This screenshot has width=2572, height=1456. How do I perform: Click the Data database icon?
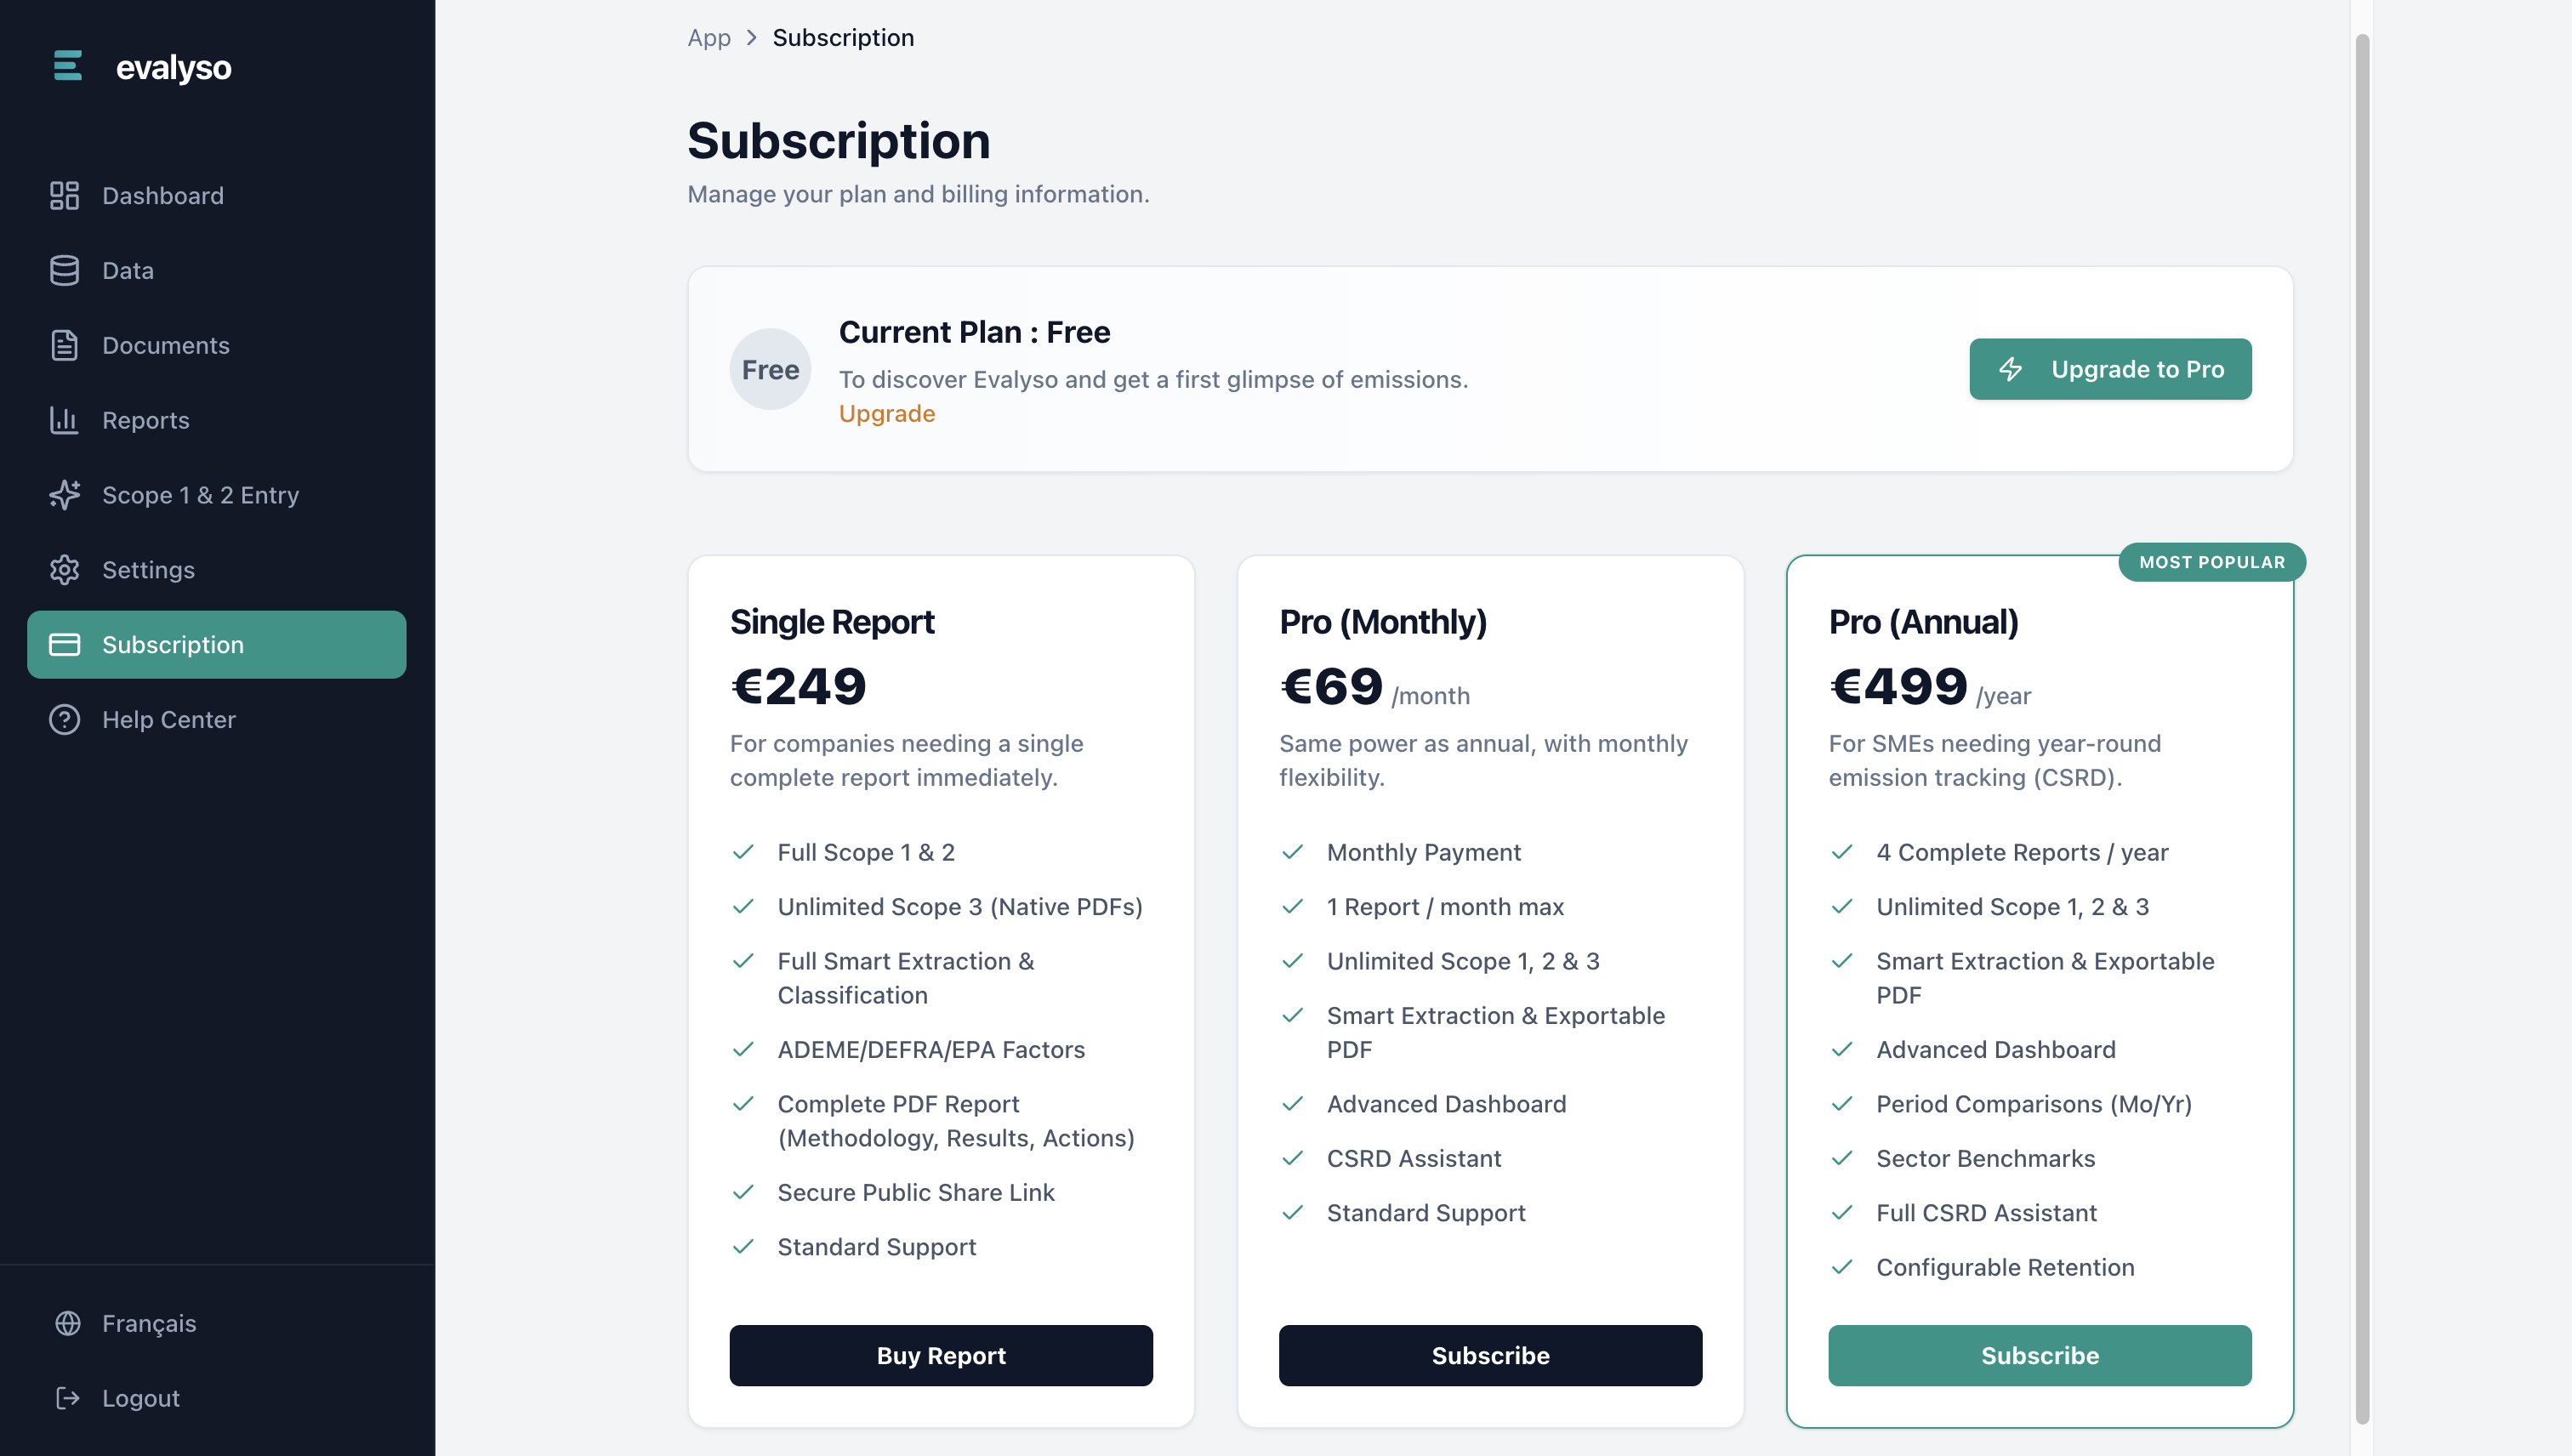coord(64,271)
